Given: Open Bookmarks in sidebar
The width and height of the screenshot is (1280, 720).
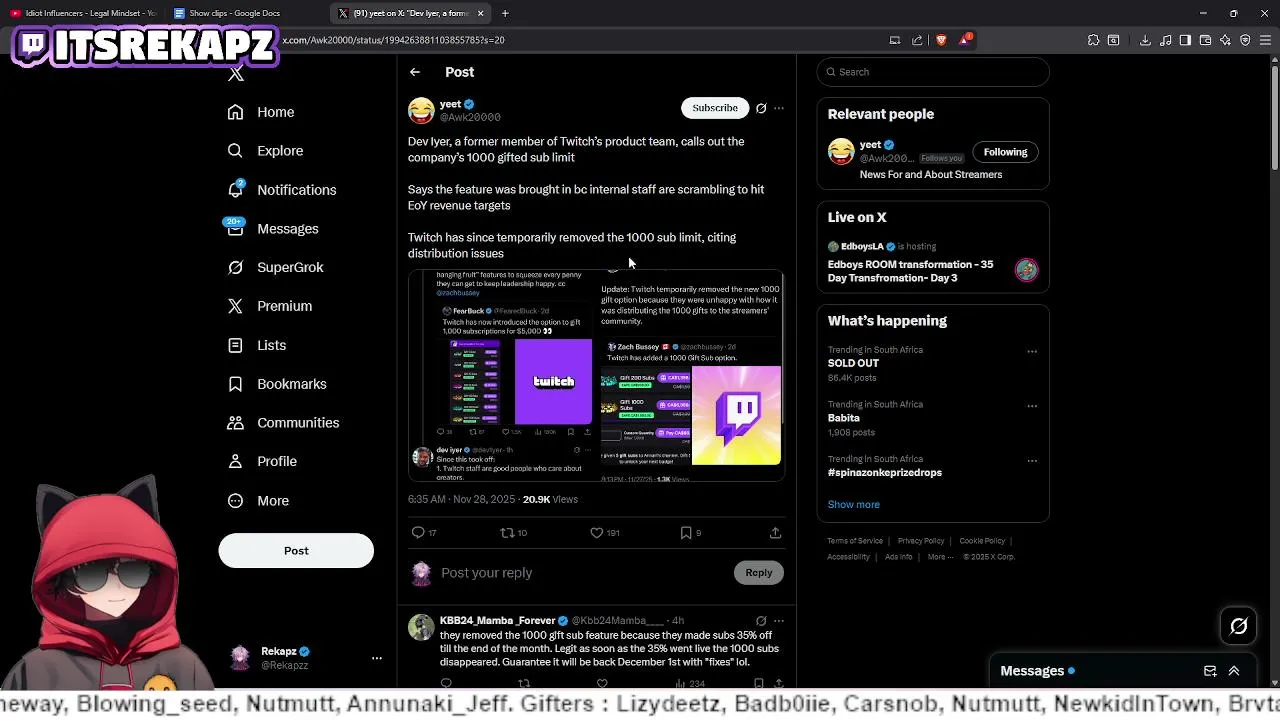Looking at the screenshot, I should click(x=277, y=384).
